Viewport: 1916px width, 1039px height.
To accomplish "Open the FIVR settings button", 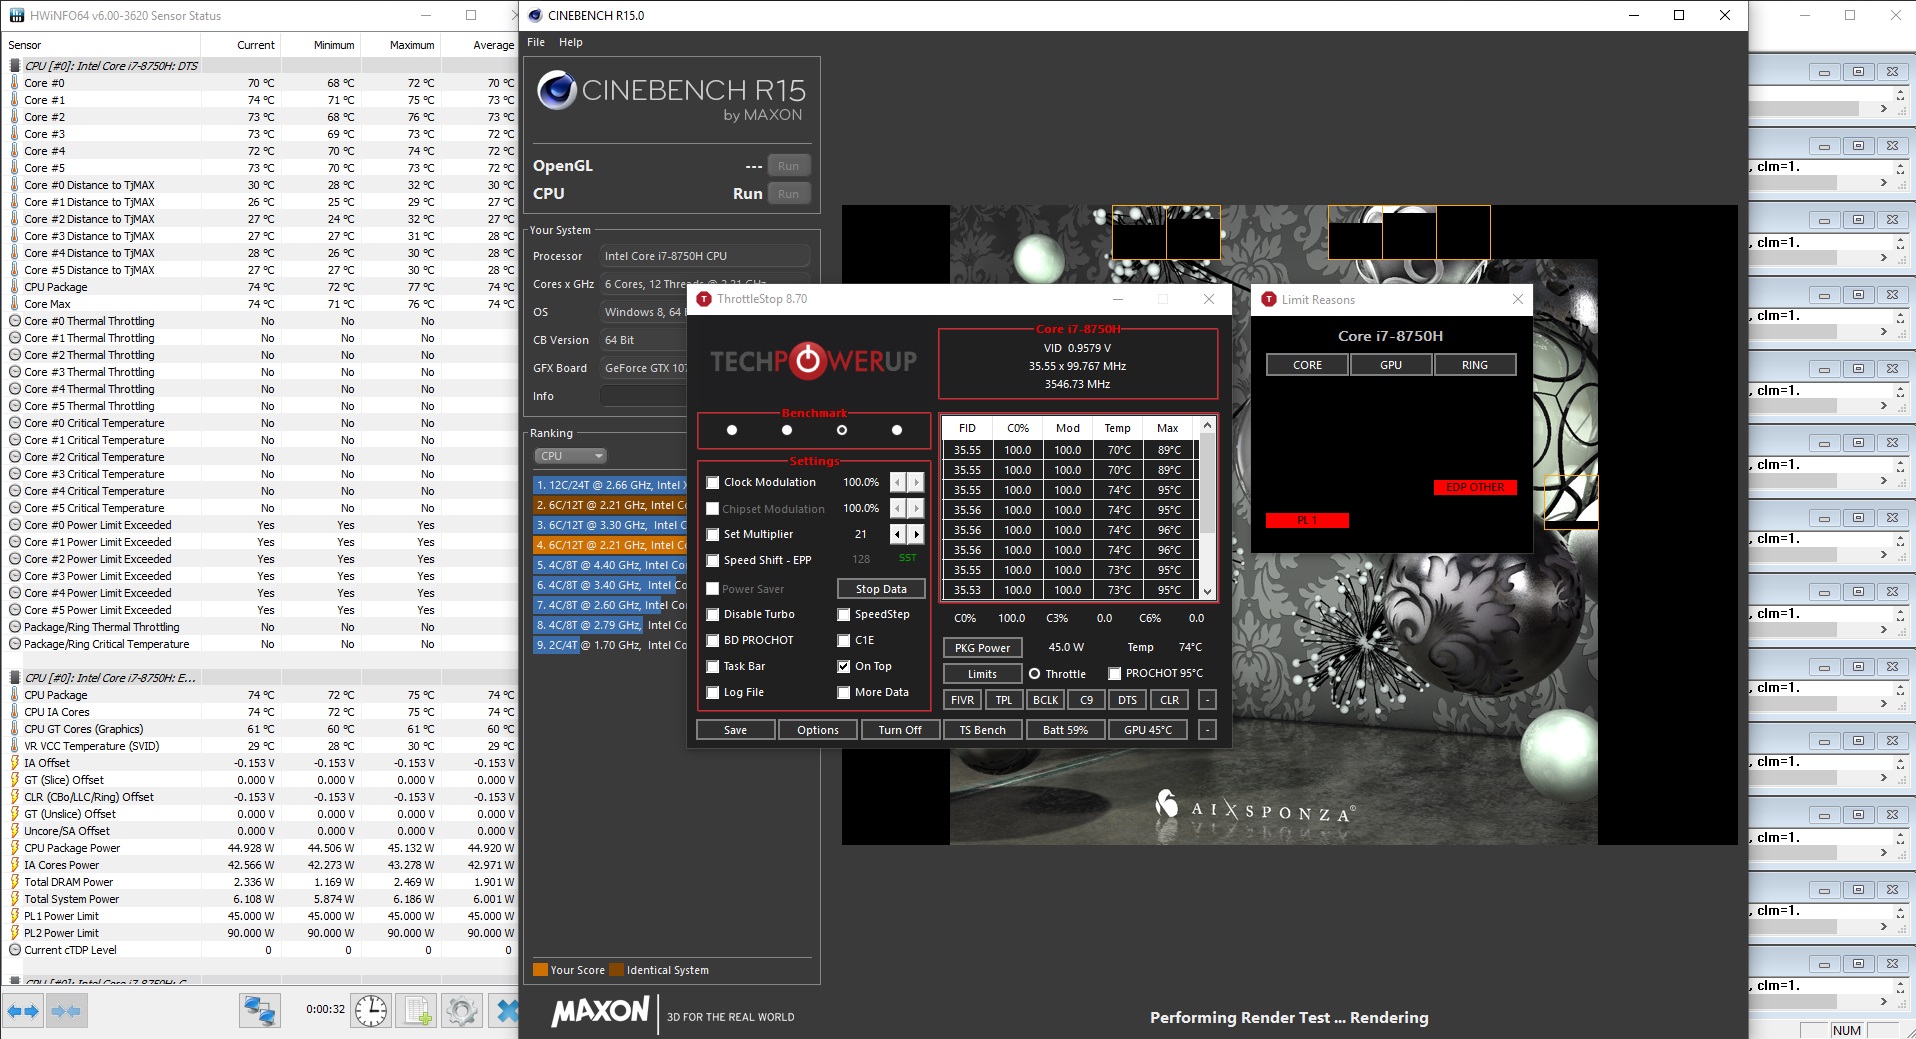I will click(963, 700).
